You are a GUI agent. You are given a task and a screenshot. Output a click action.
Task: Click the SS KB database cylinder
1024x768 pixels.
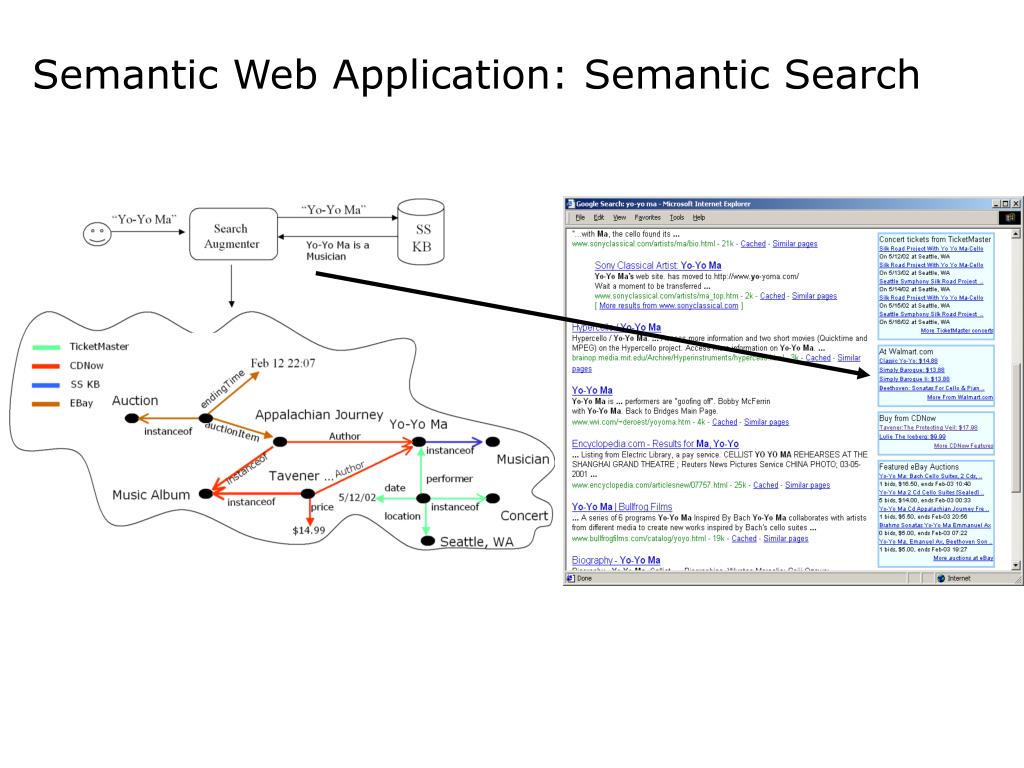[x=421, y=232]
